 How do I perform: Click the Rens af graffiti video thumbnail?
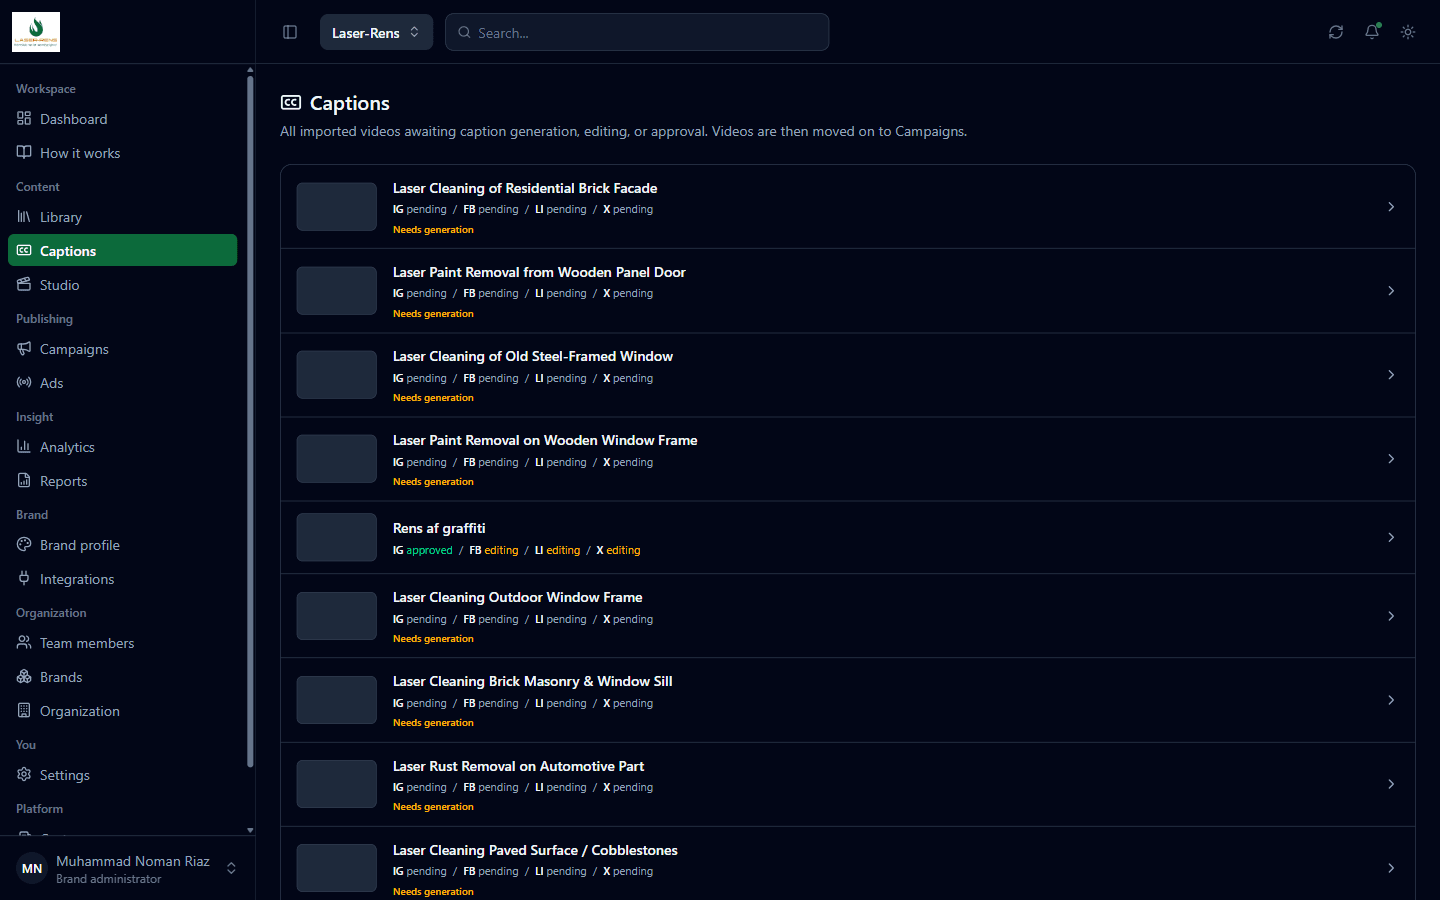(x=337, y=537)
